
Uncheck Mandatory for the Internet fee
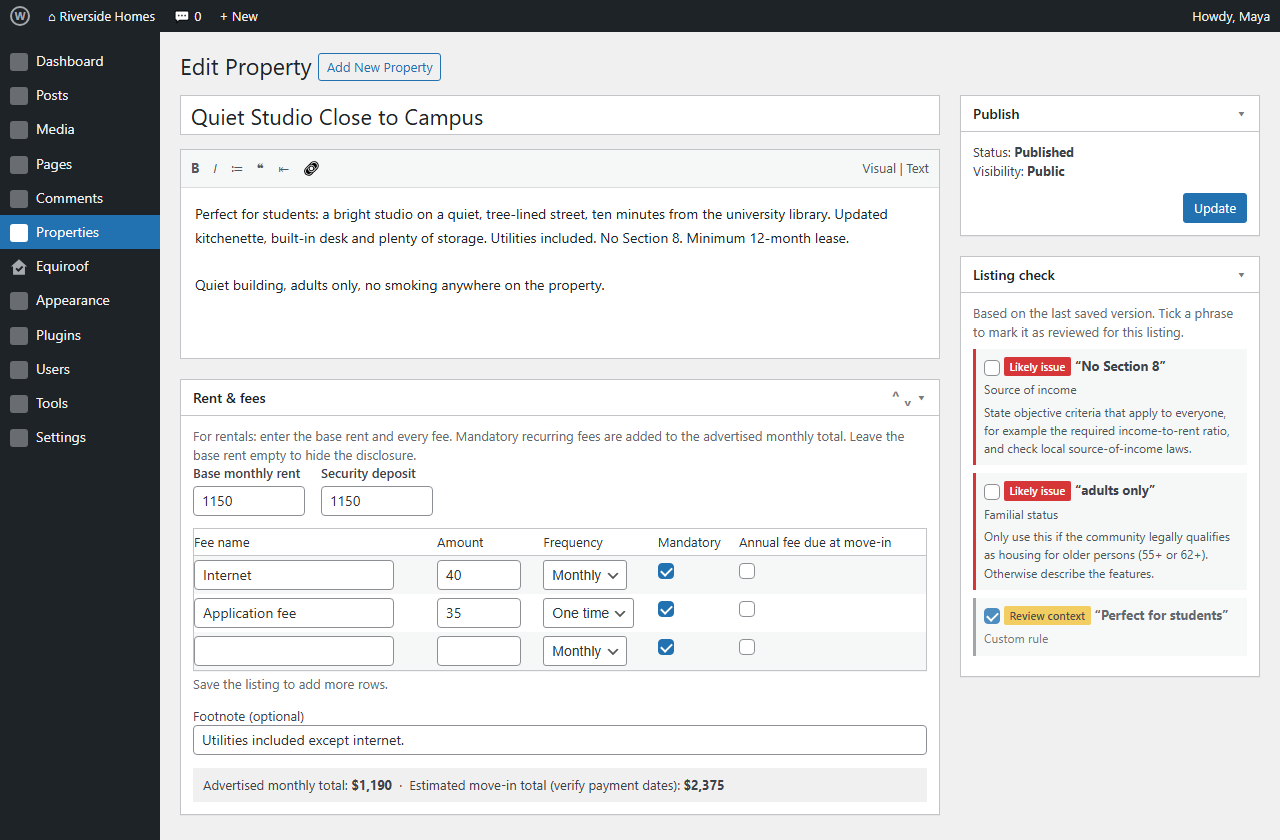pos(666,571)
